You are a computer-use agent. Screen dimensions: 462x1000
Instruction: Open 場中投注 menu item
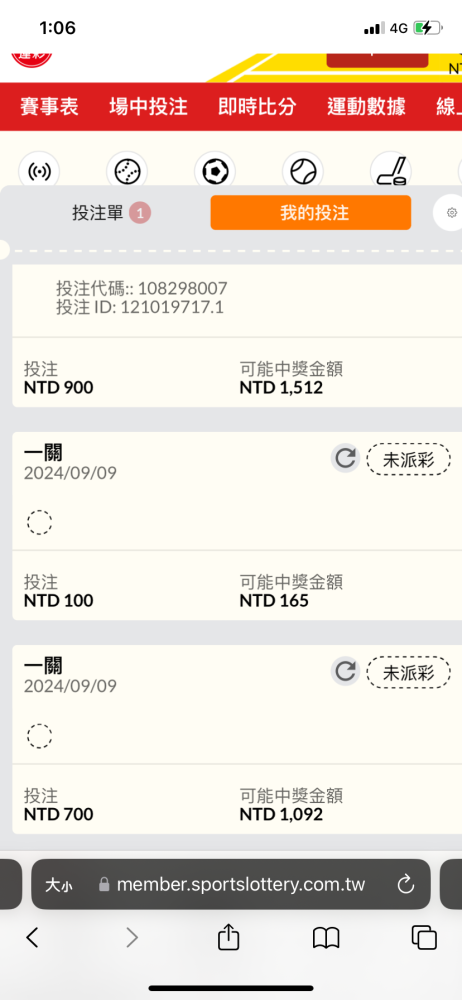coord(148,107)
